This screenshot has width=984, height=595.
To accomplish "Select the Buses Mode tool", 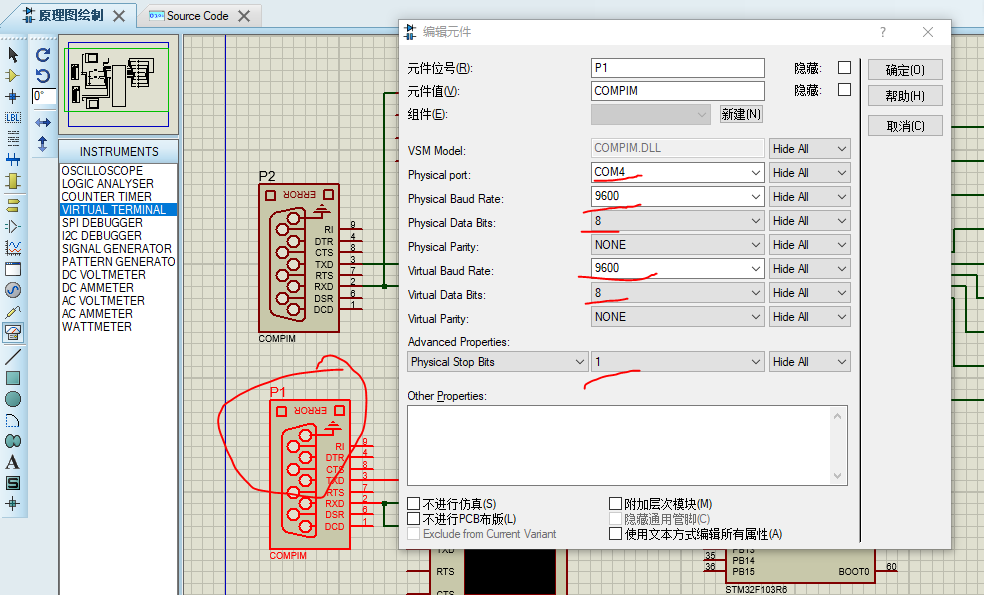I will pyautogui.click(x=13, y=159).
